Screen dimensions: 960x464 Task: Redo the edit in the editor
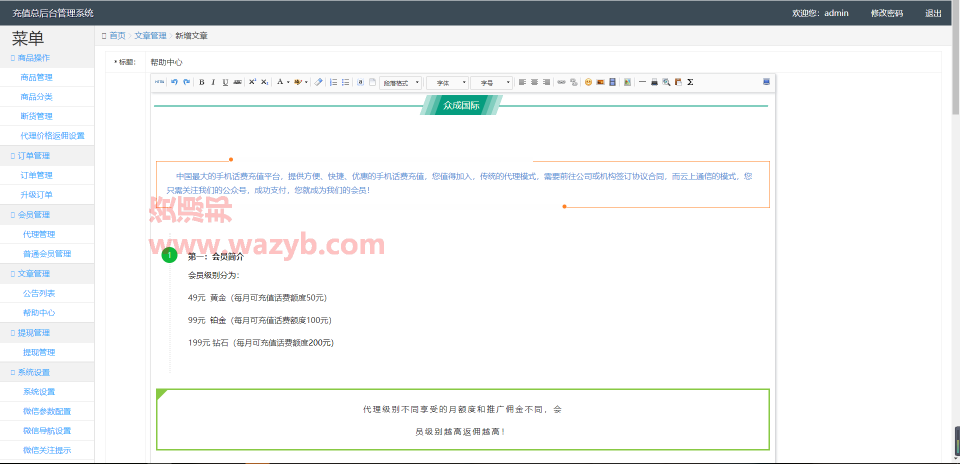click(x=187, y=82)
